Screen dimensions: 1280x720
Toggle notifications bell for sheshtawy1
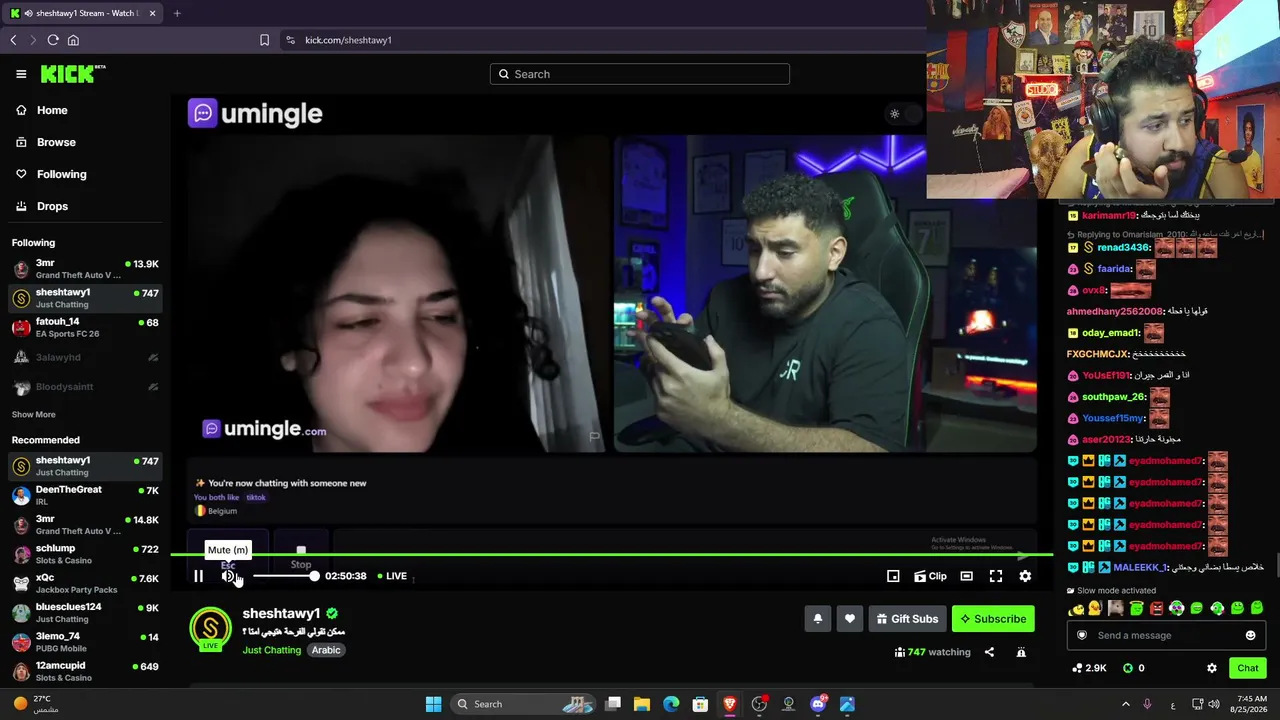[x=817, y=619]
